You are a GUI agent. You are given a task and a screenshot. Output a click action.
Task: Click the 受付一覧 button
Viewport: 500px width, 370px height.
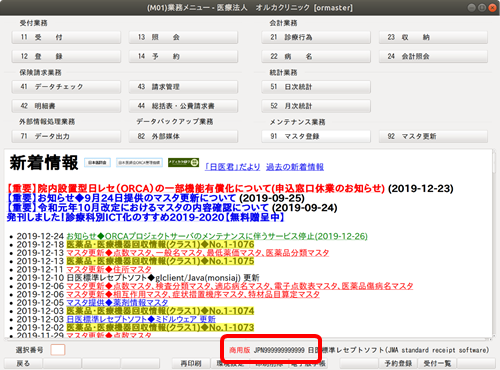pos(437,364)
